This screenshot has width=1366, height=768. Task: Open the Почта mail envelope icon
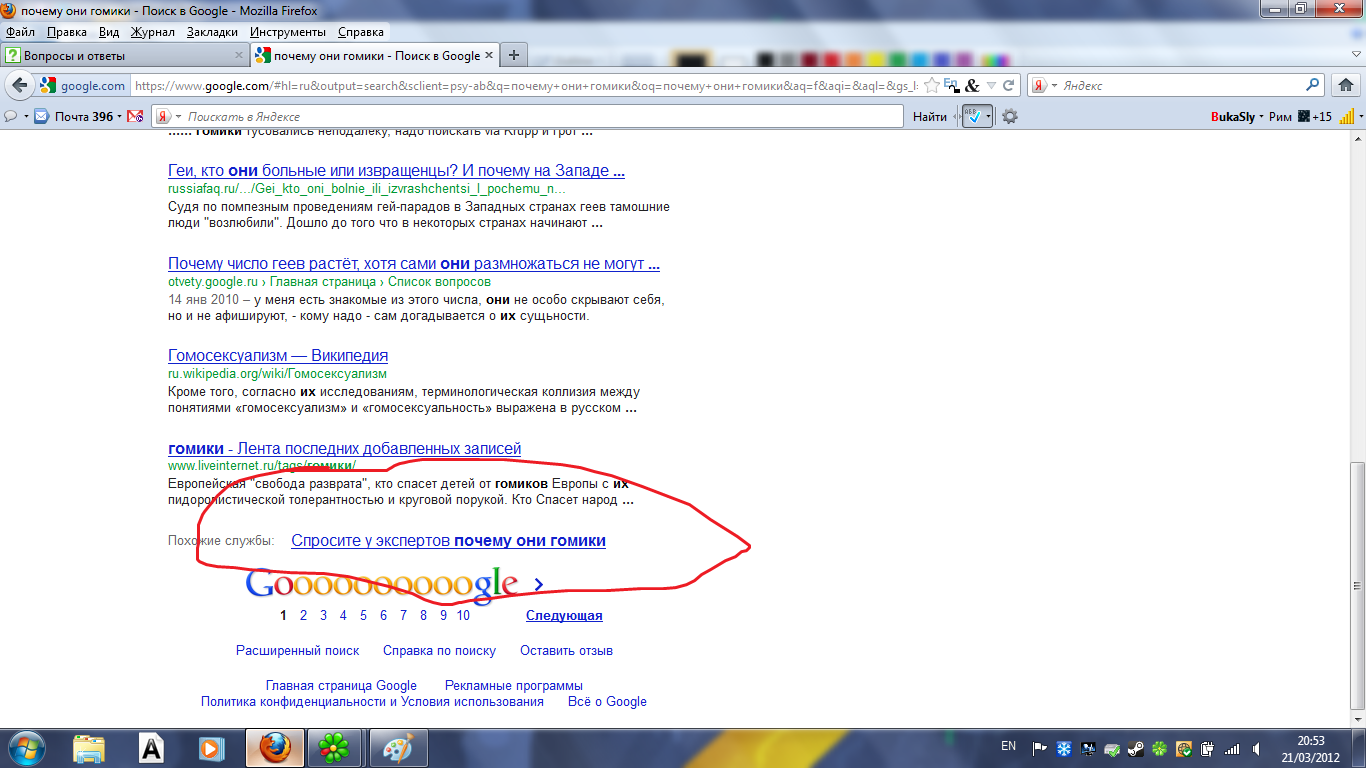click(x=41, y=117)
